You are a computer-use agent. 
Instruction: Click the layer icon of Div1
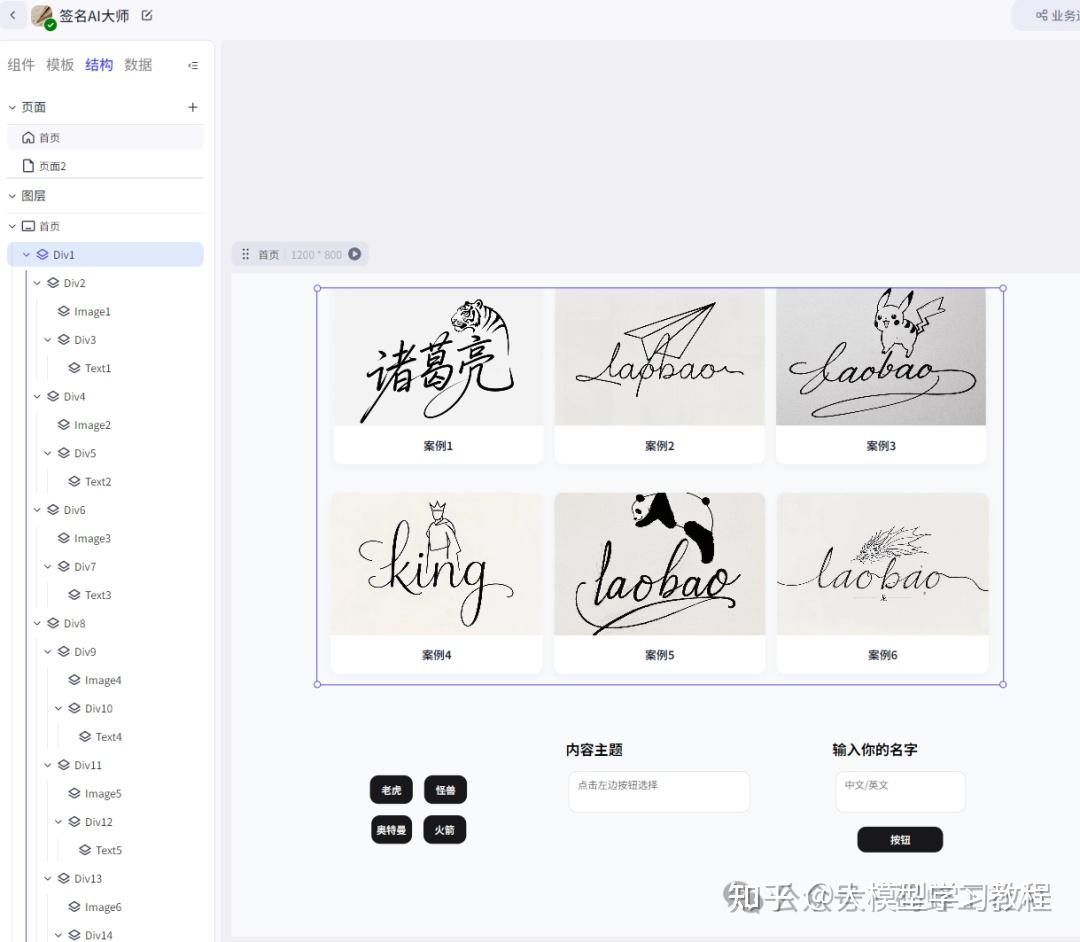tap(43, 255)
